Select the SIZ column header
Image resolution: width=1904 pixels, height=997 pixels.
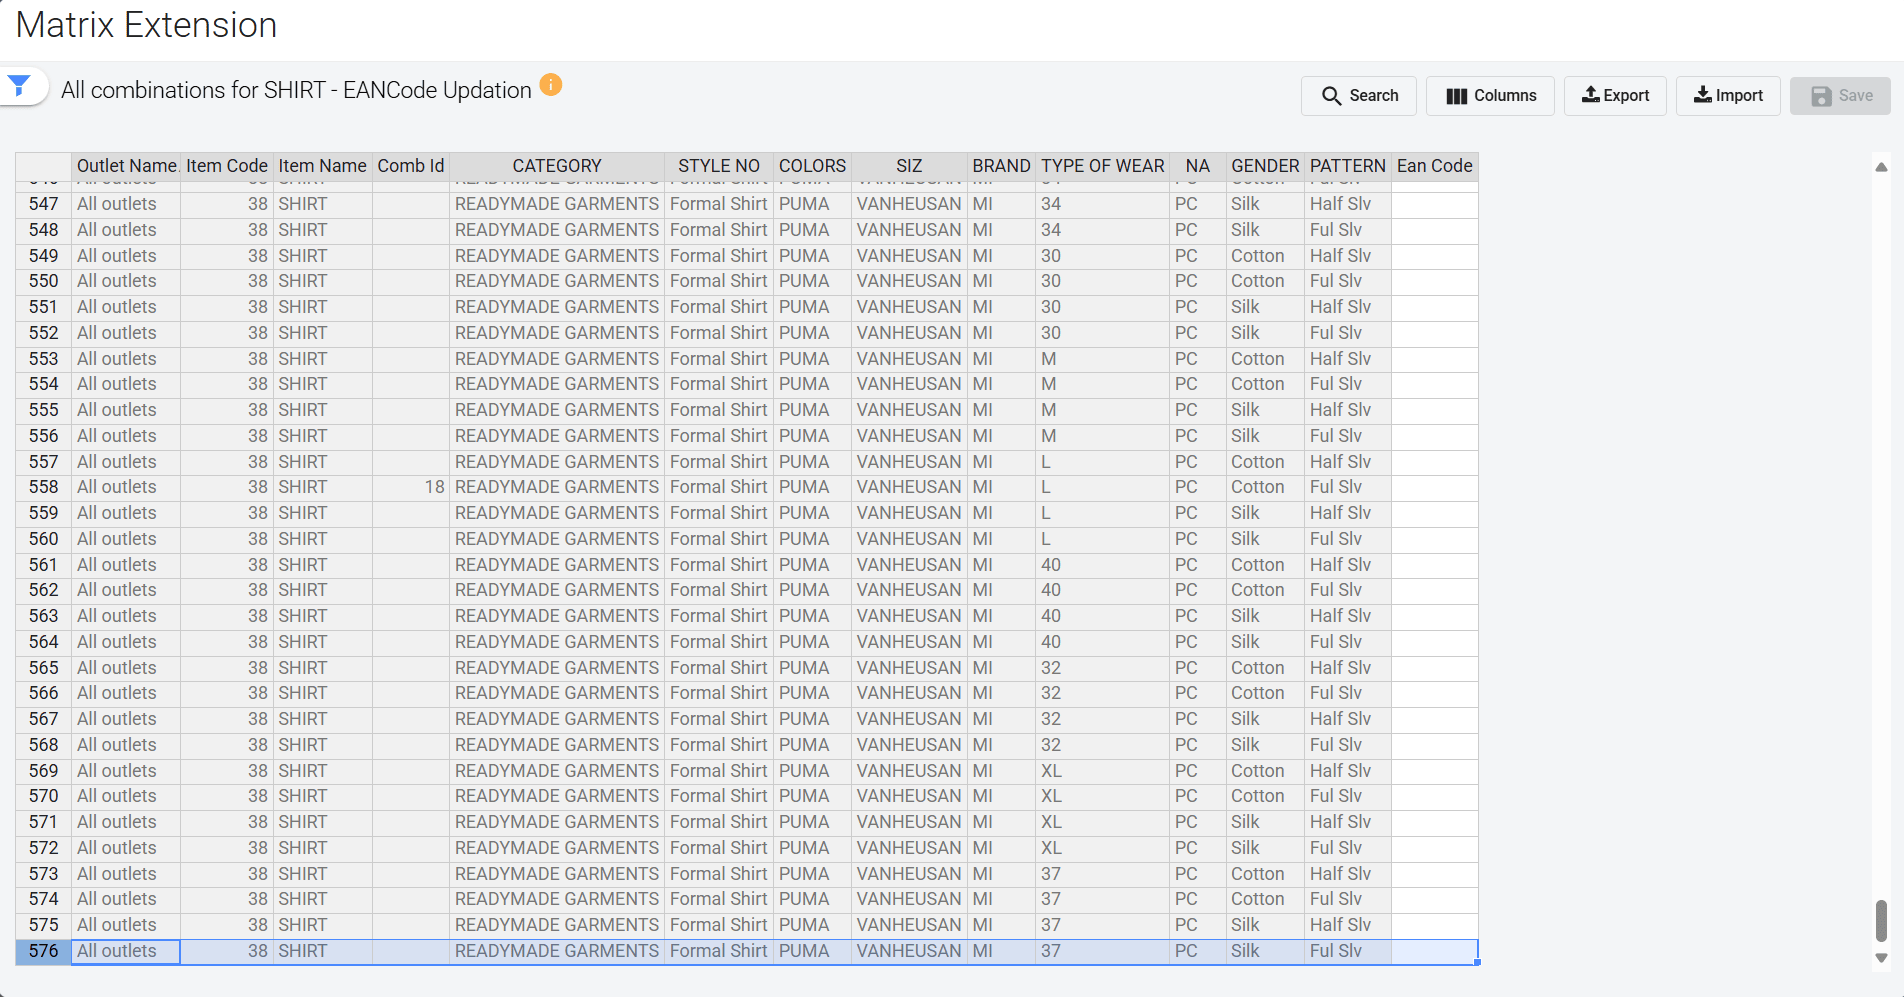(x=909, y=166)
